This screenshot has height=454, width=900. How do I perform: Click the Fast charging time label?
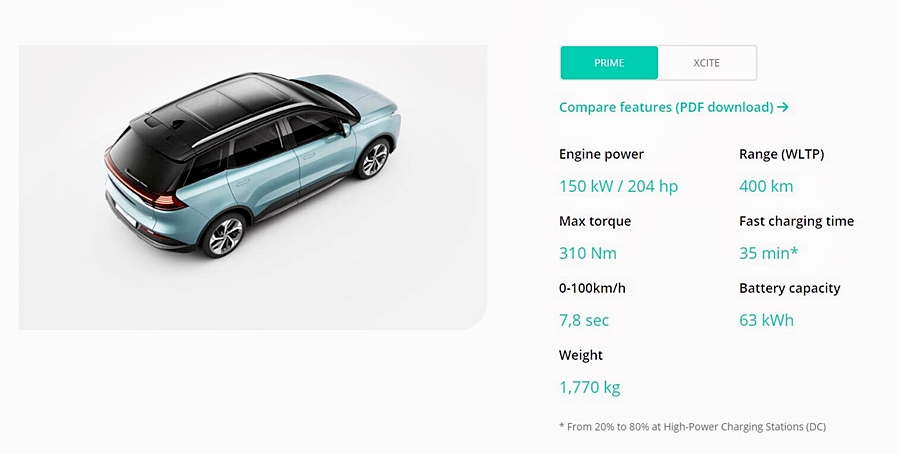click(x=797, y=221)
